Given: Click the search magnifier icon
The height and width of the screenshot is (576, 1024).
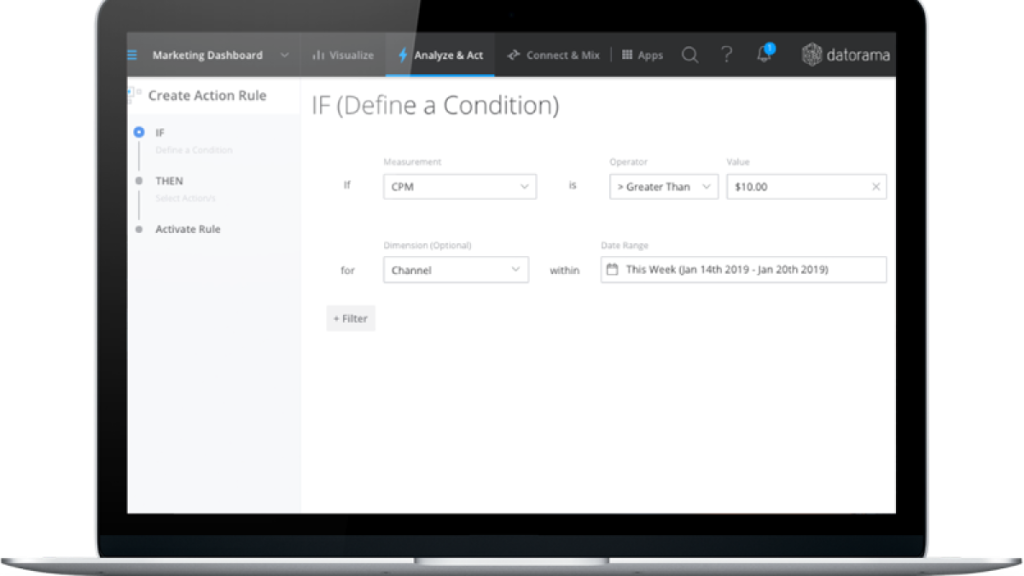Looking at the screenshot, I should [x=690, y=55].
